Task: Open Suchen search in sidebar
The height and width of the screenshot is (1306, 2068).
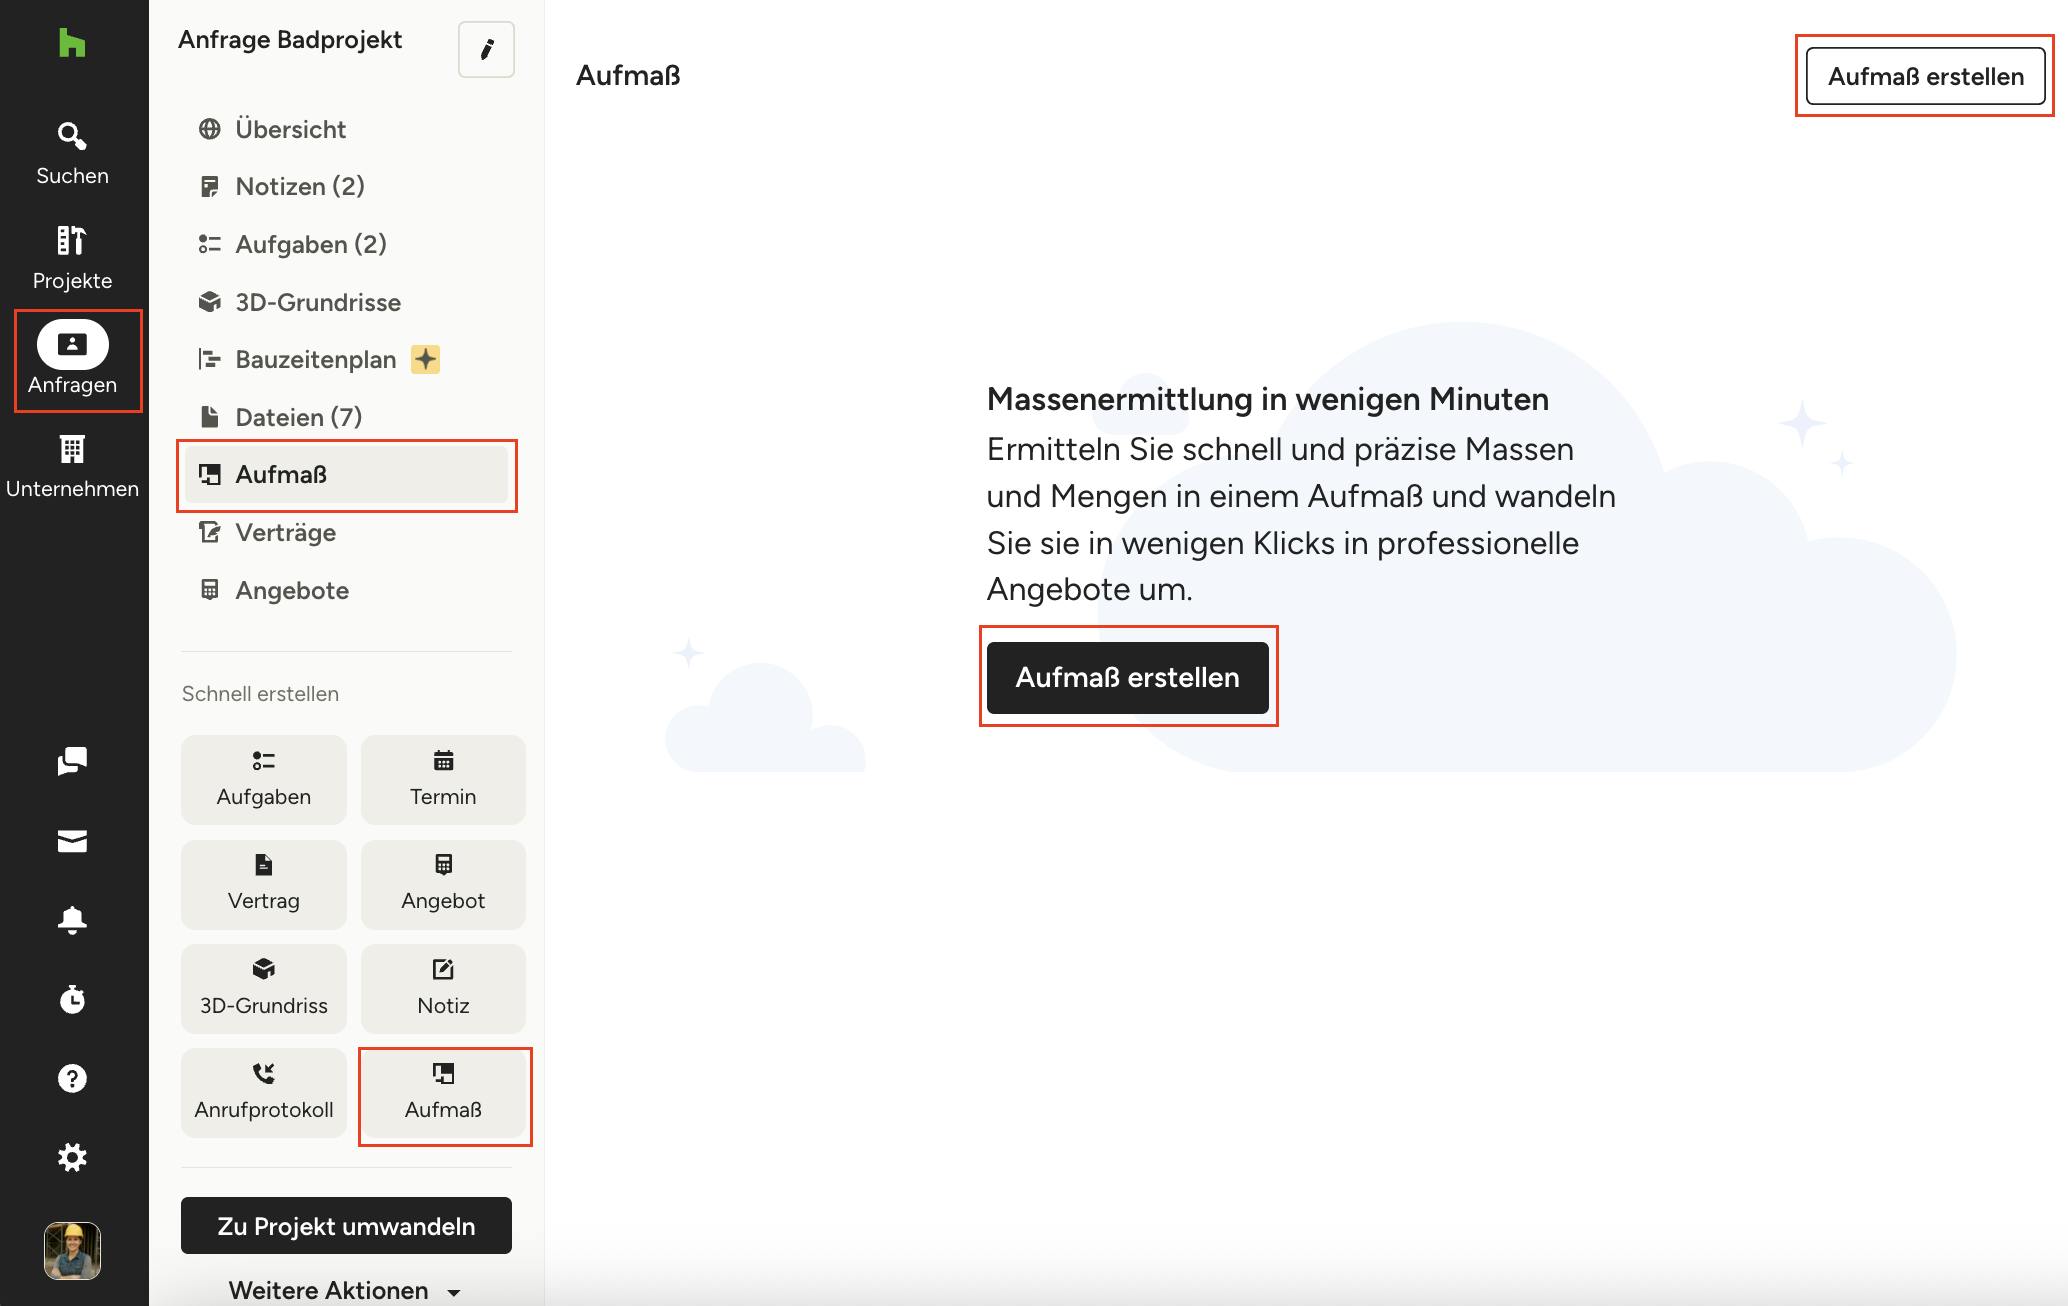Action: 72,153
